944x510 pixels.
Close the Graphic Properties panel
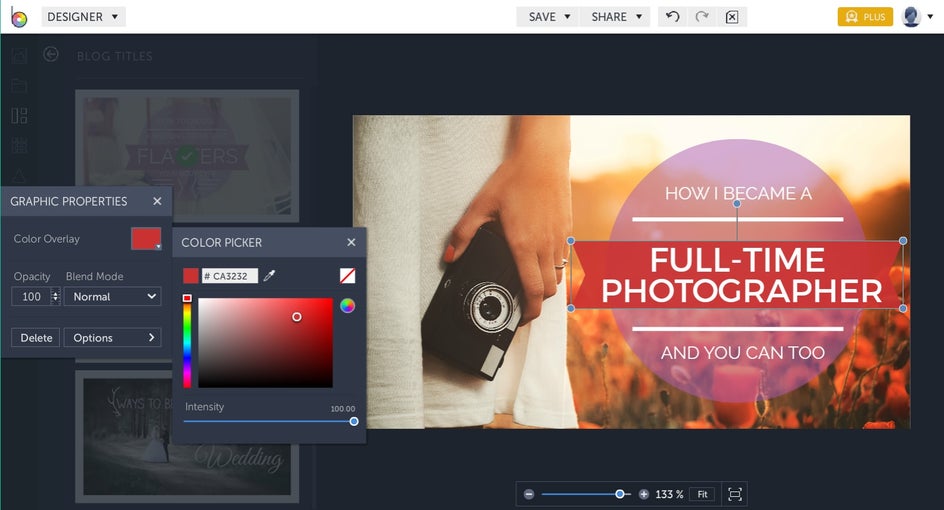coord(157,201)
